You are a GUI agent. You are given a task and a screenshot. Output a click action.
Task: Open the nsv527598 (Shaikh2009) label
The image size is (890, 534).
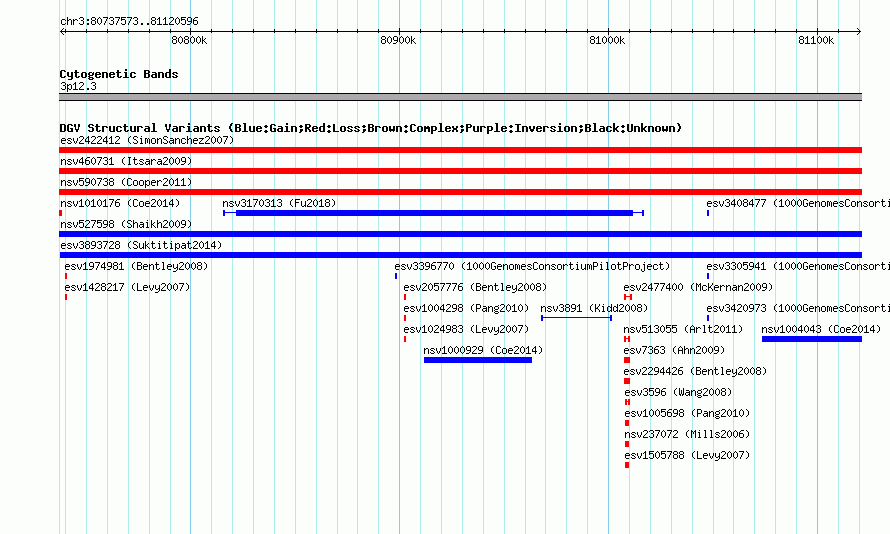coord(126,224)
